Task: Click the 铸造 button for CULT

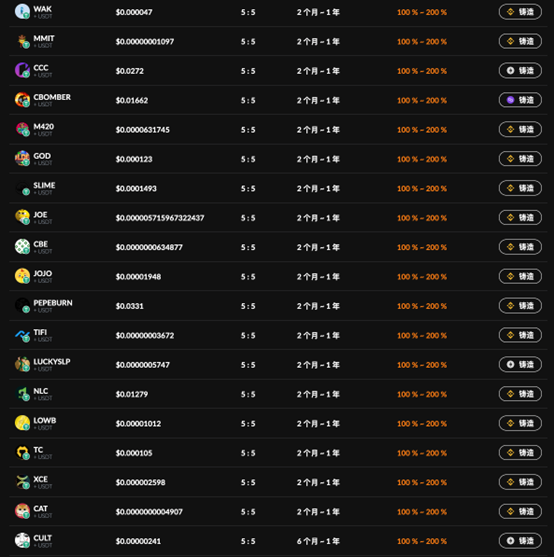Action: point(520,541)
